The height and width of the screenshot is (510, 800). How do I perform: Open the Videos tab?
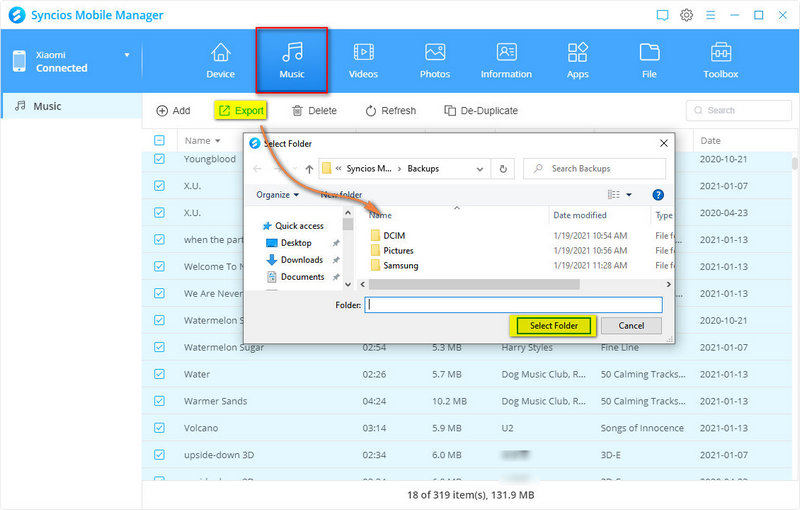click(x=363, y=61)
